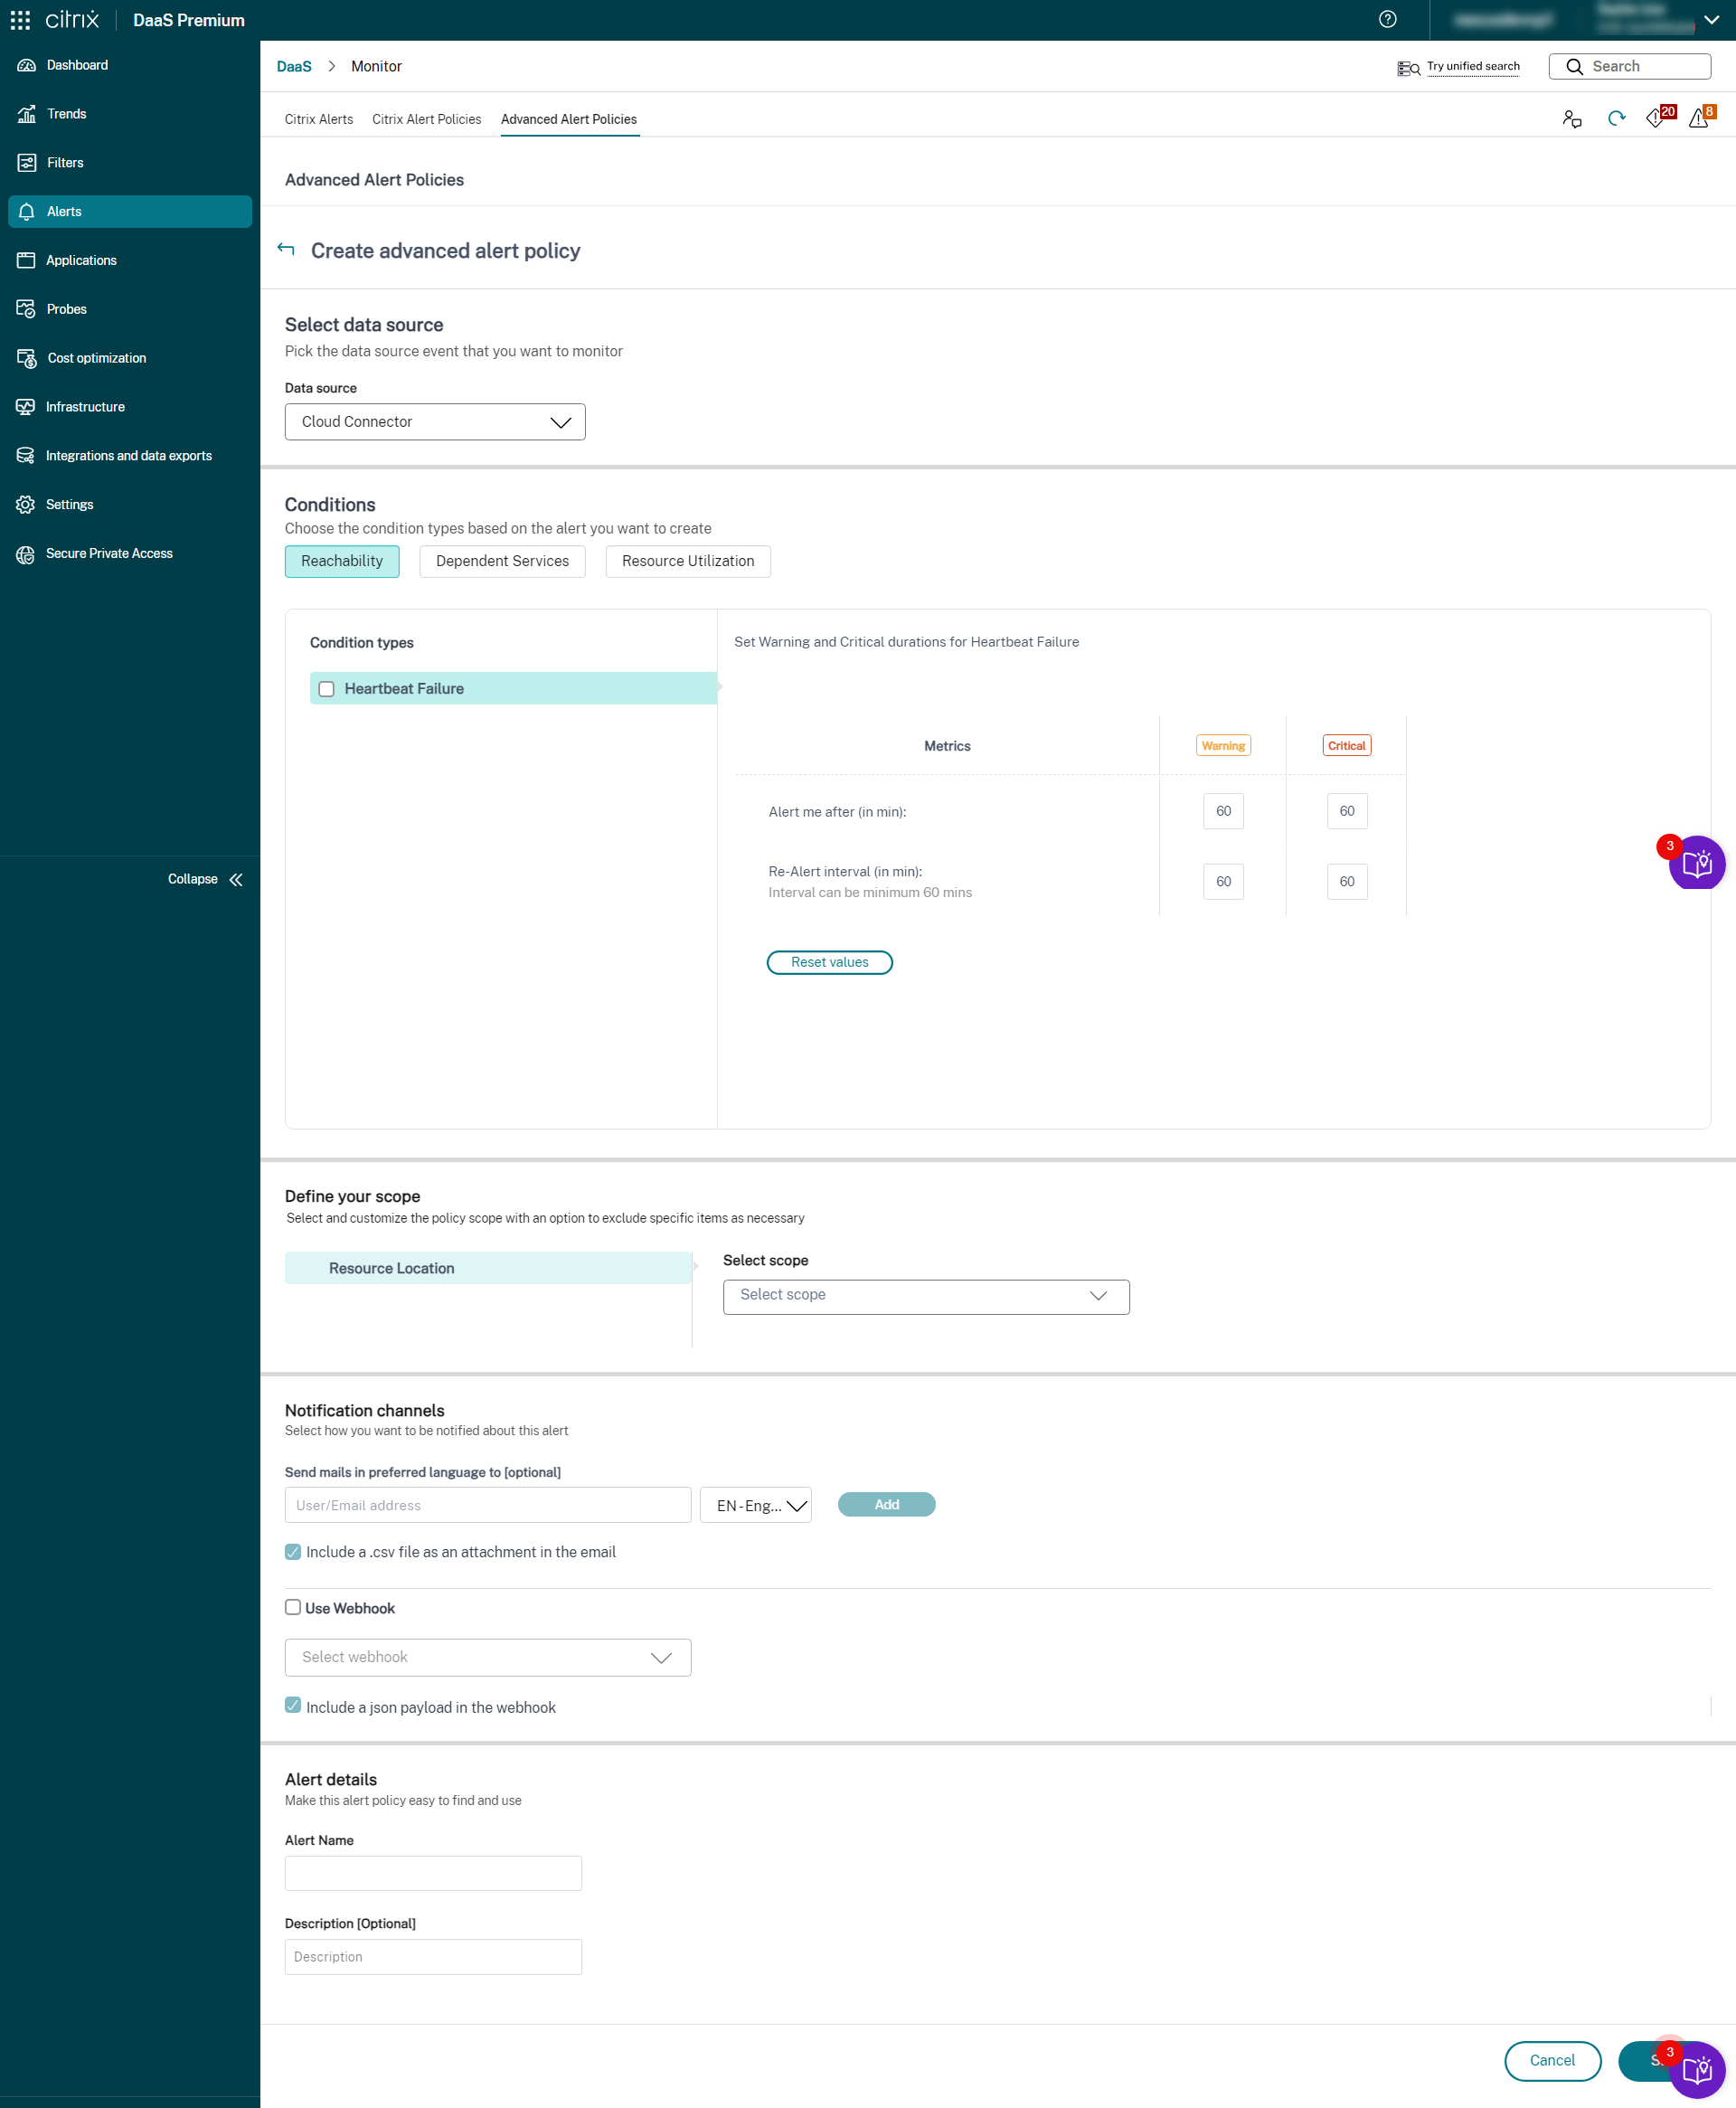The width and height of the screenshot is (1736, 2108).
Task: Click the user chat icon in toolbar
Action: [1571, 119]
